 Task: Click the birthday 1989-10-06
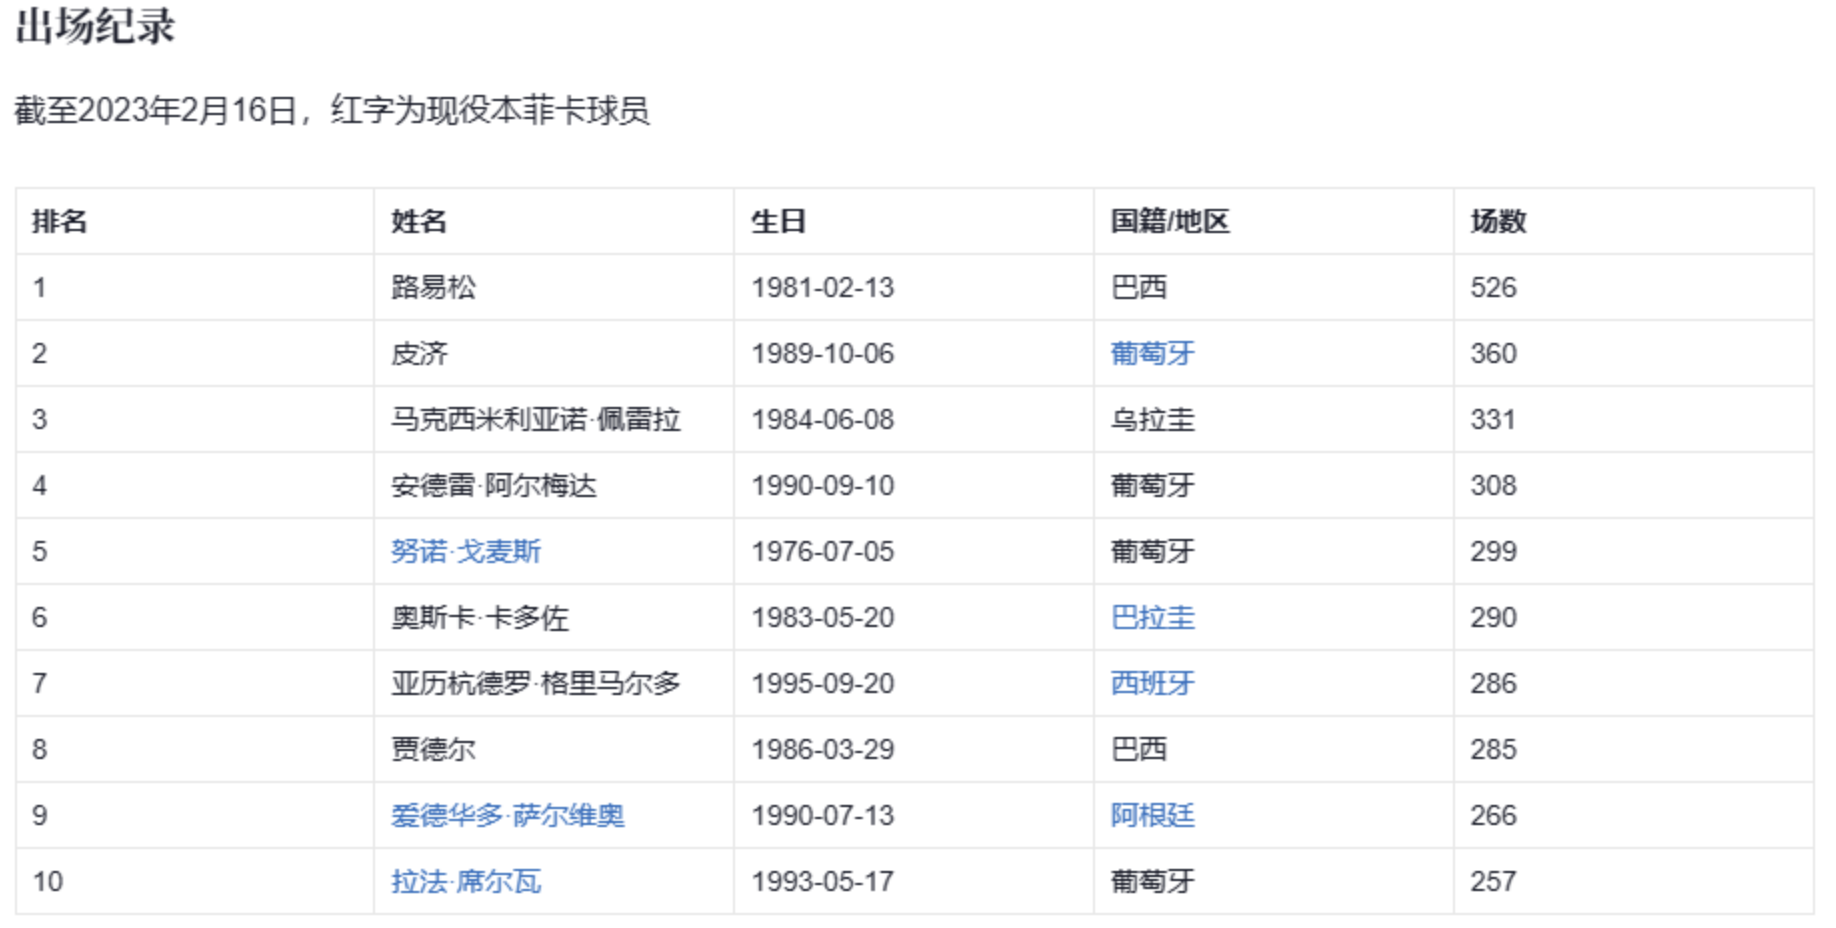coord(823,353)
